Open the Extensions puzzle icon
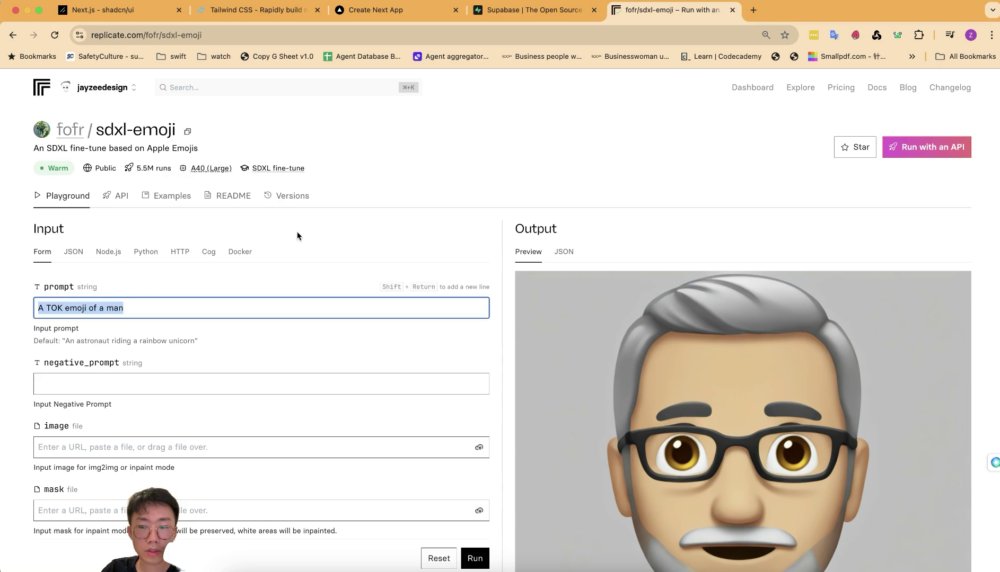 918,35
